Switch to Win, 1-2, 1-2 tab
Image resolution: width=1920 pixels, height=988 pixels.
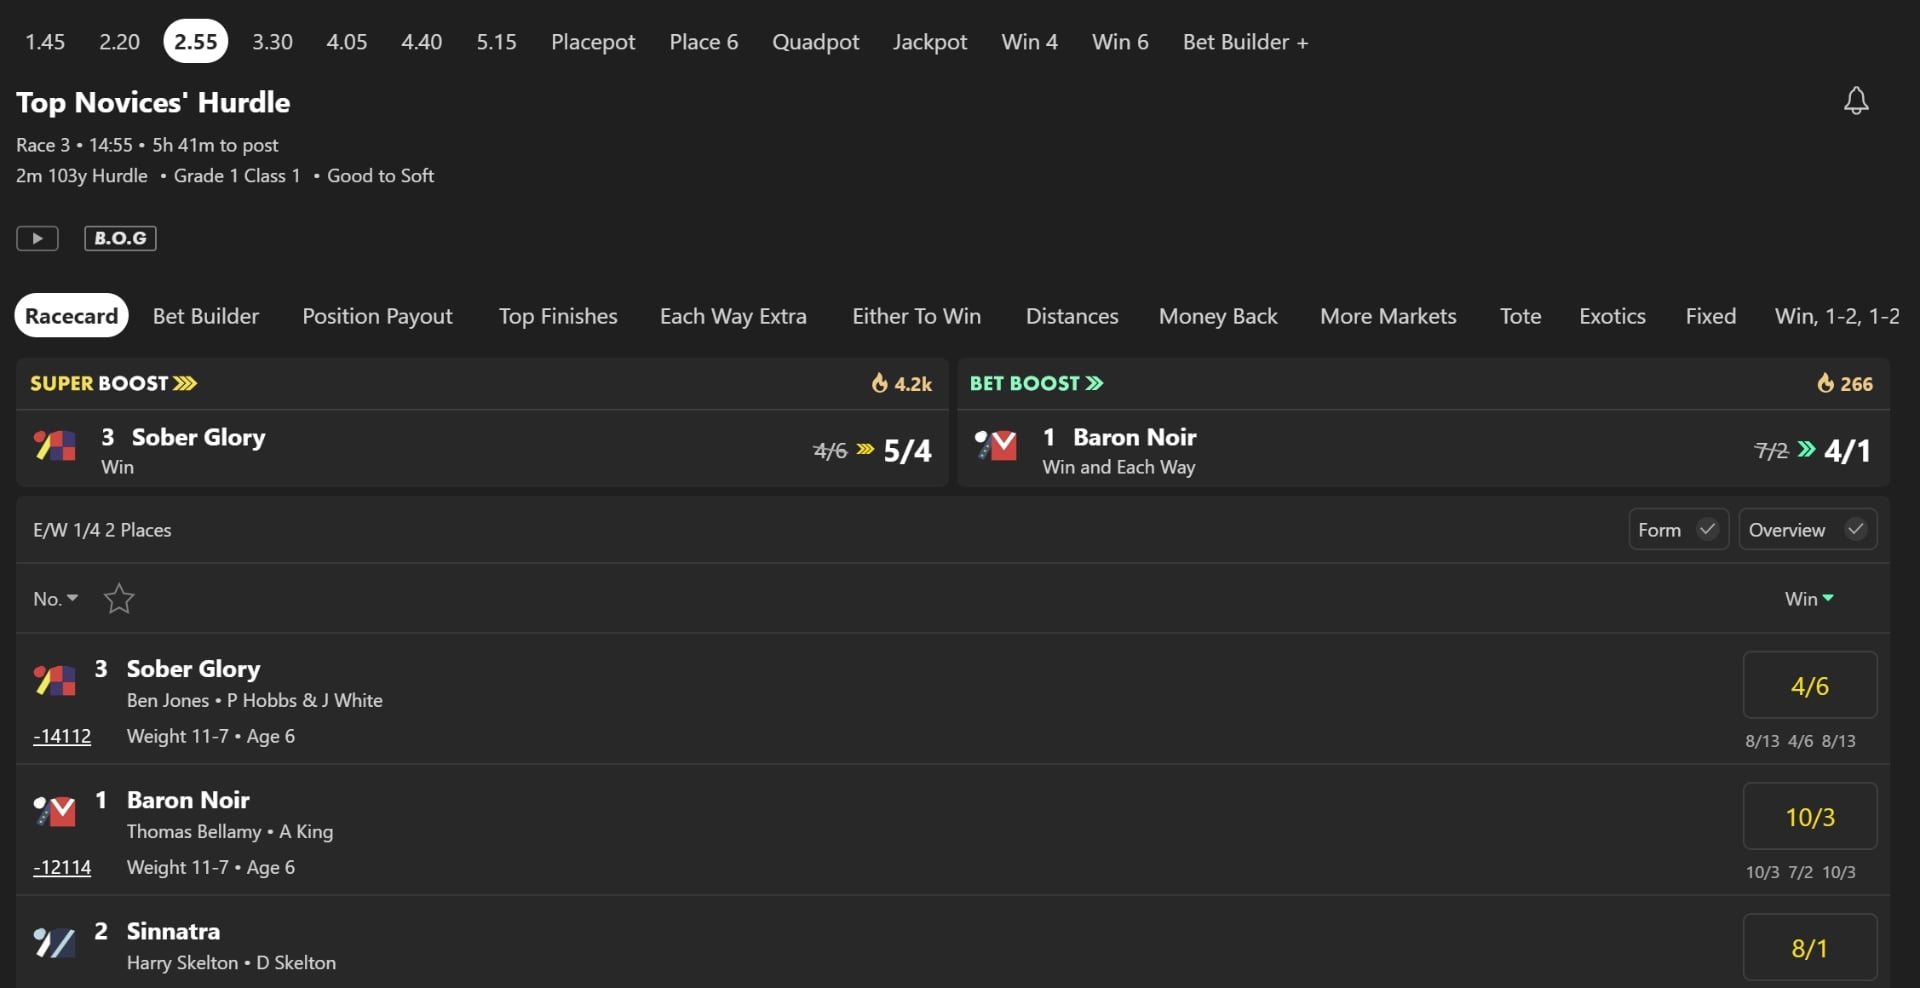1837,316
